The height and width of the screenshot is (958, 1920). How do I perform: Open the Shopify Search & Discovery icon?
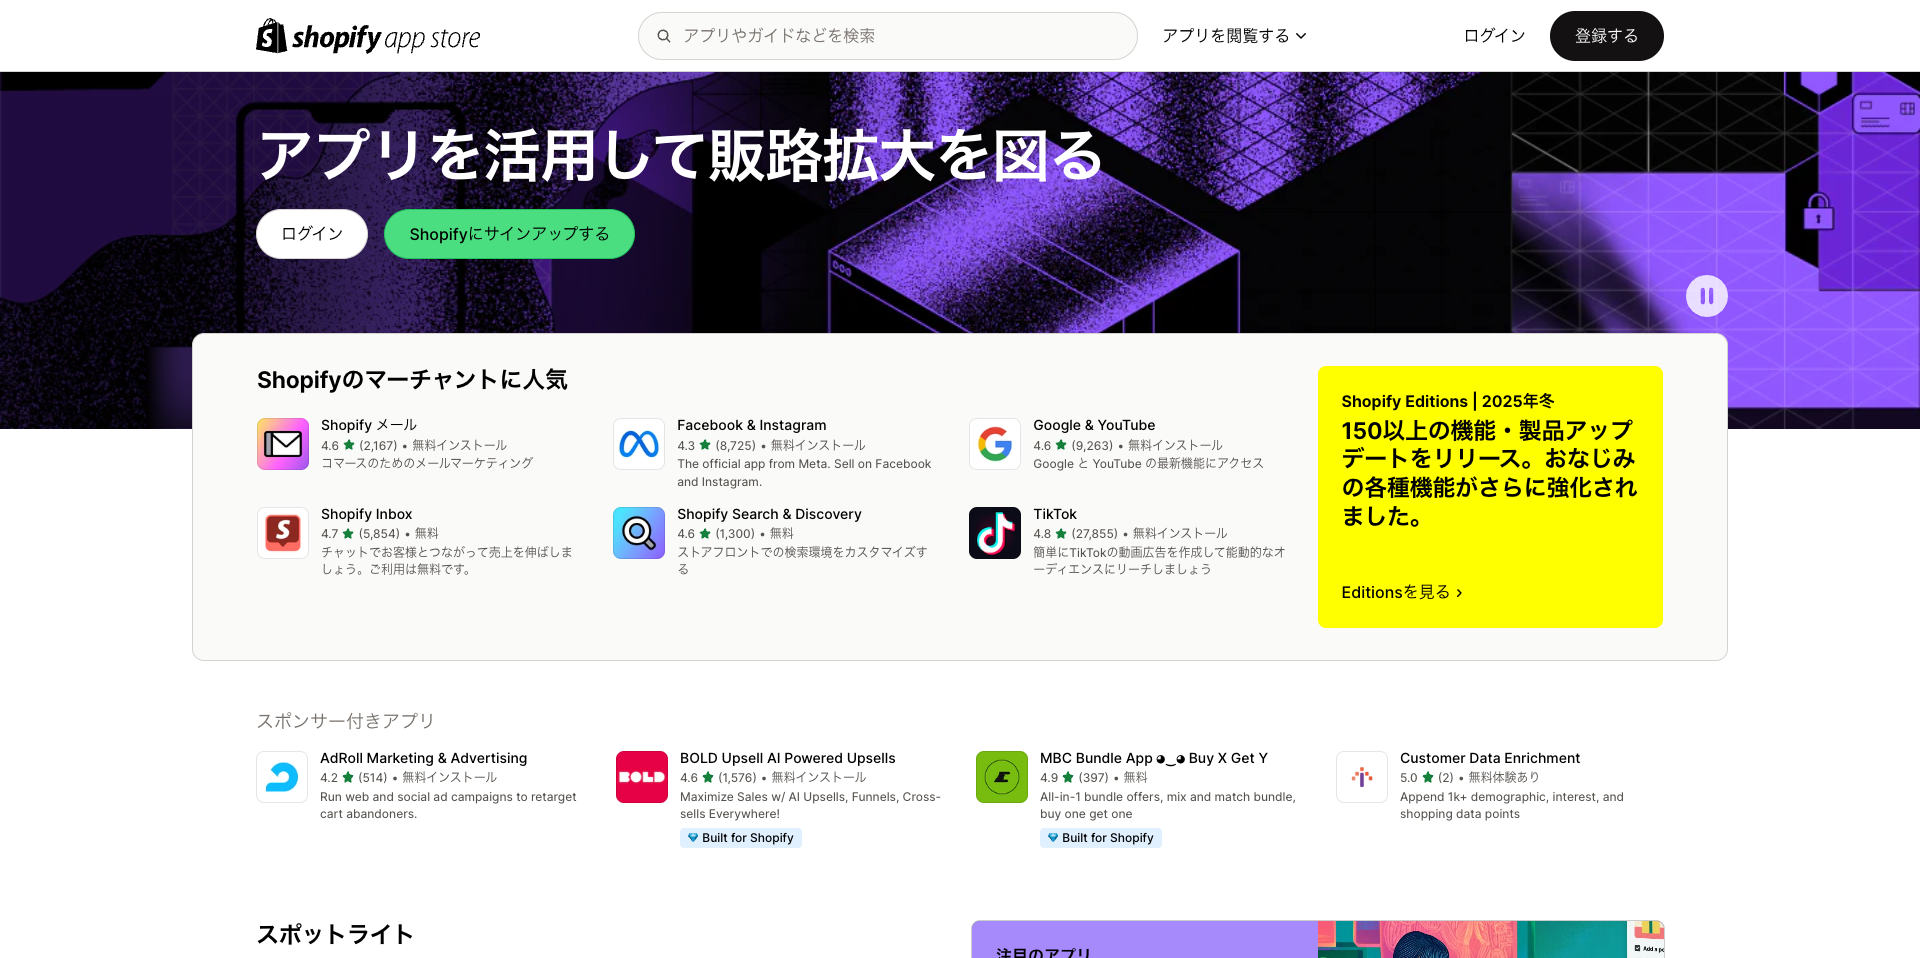tap(639, 532)
